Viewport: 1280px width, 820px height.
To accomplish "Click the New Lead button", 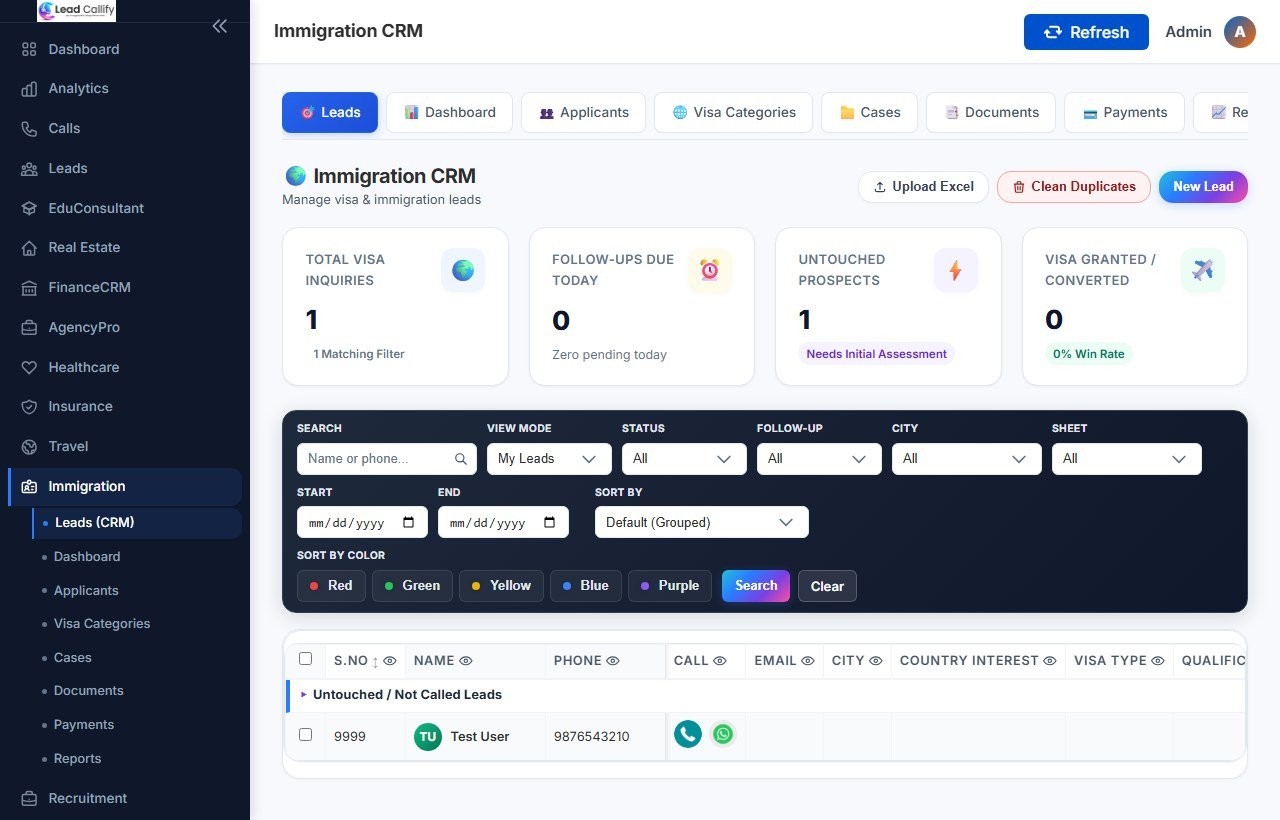I will 1203,187.
